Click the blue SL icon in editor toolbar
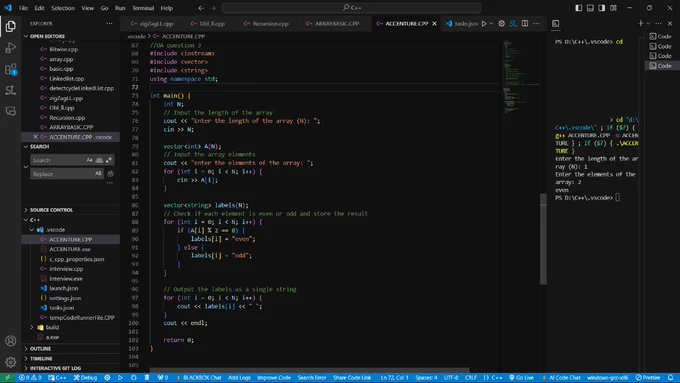 pos(513,23)
